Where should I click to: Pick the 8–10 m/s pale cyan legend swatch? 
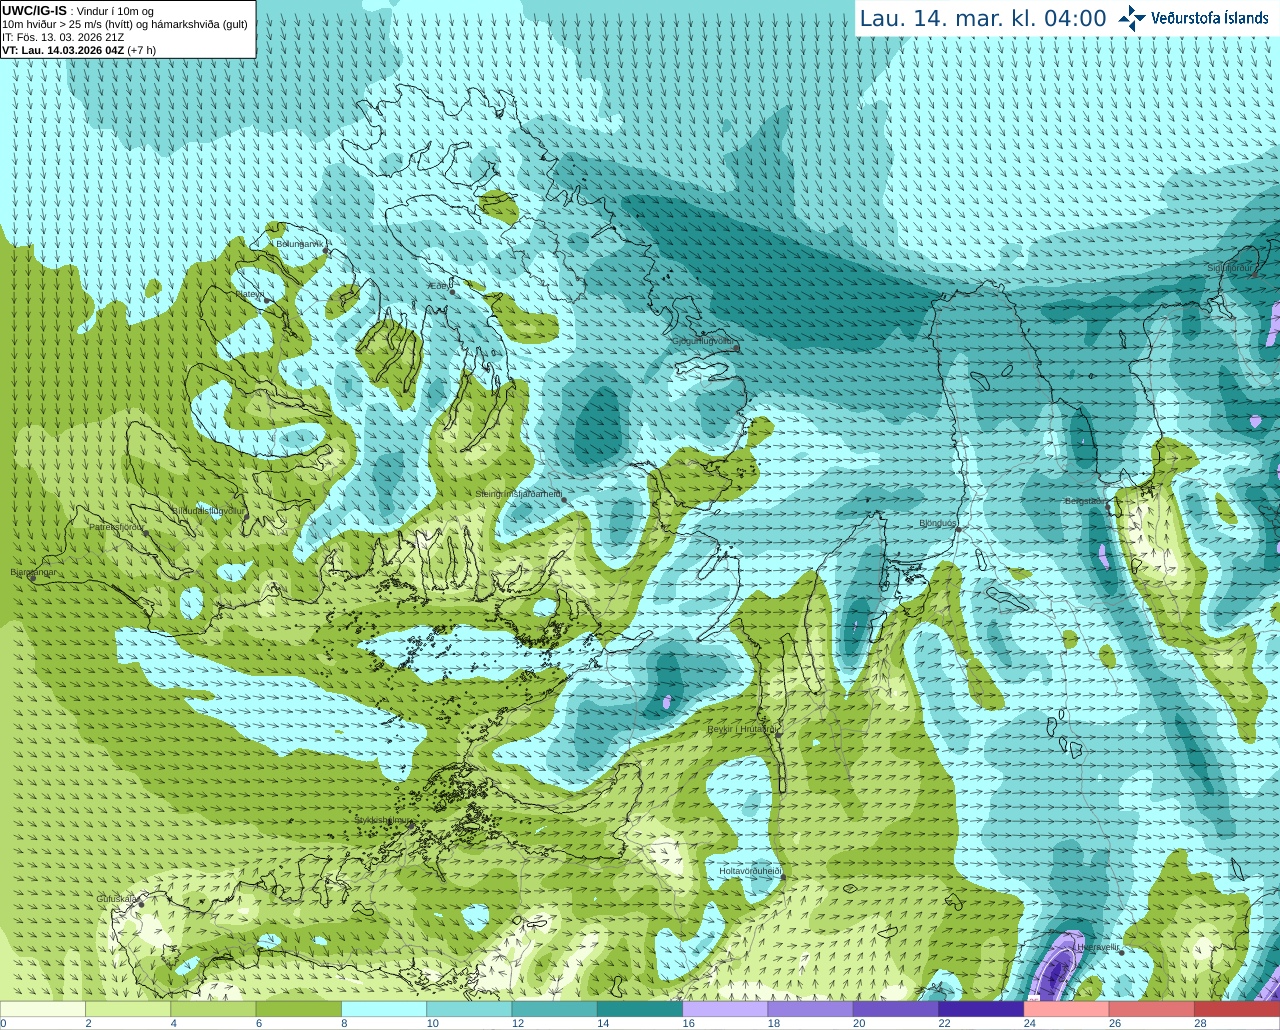(x=384, y=1009)
